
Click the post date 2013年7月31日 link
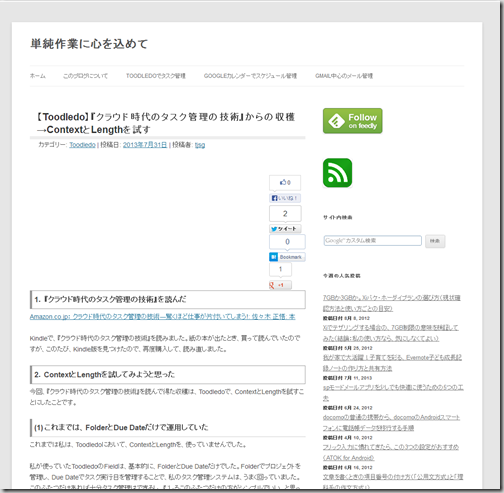point(145,145)
